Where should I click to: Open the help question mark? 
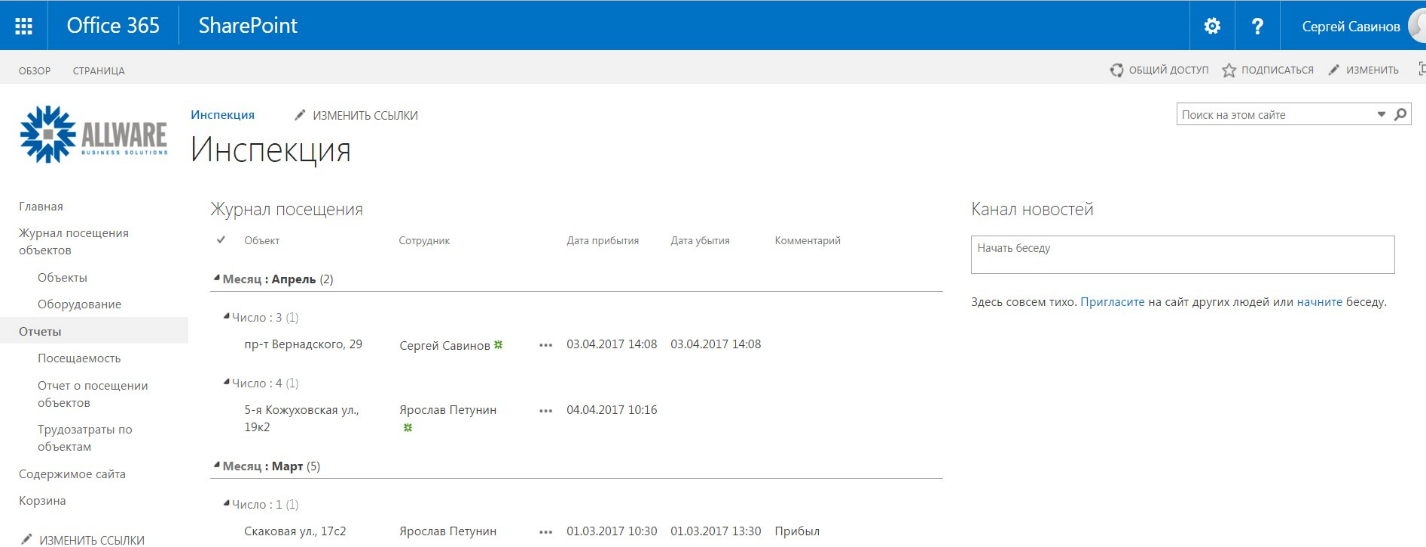[x=1258, y=26]
